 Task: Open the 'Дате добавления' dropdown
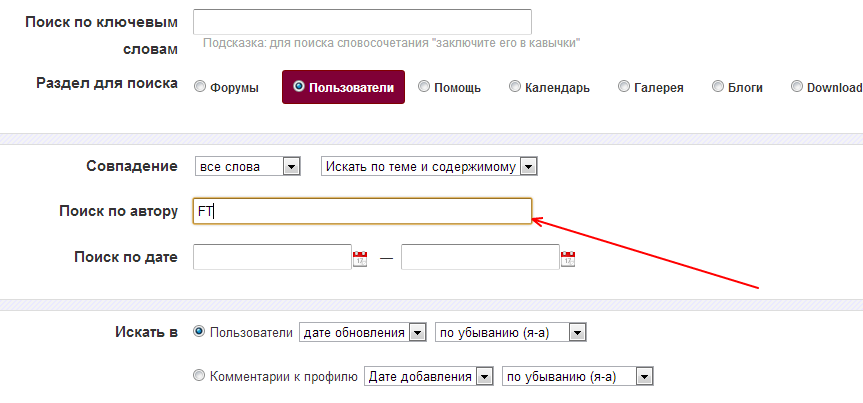pos(428,377)
